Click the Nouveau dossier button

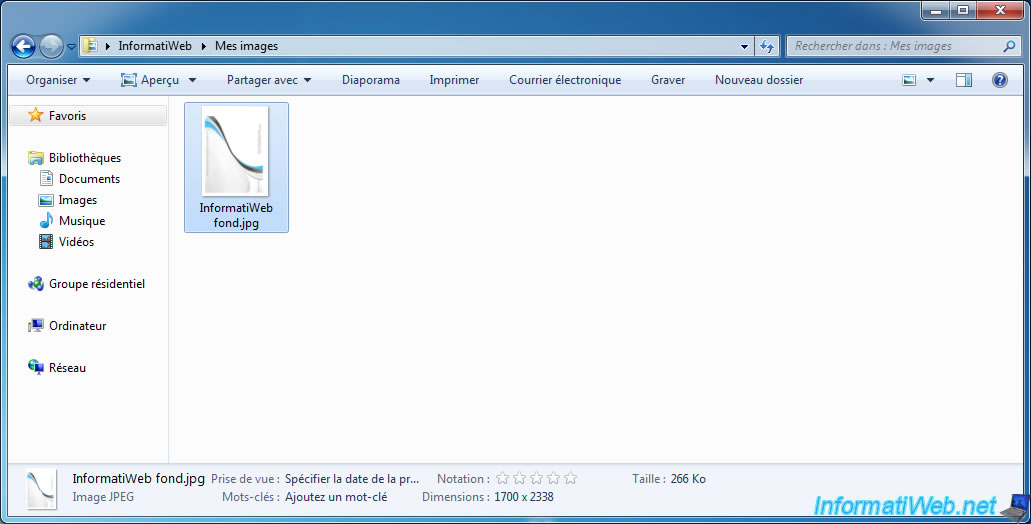758,80
